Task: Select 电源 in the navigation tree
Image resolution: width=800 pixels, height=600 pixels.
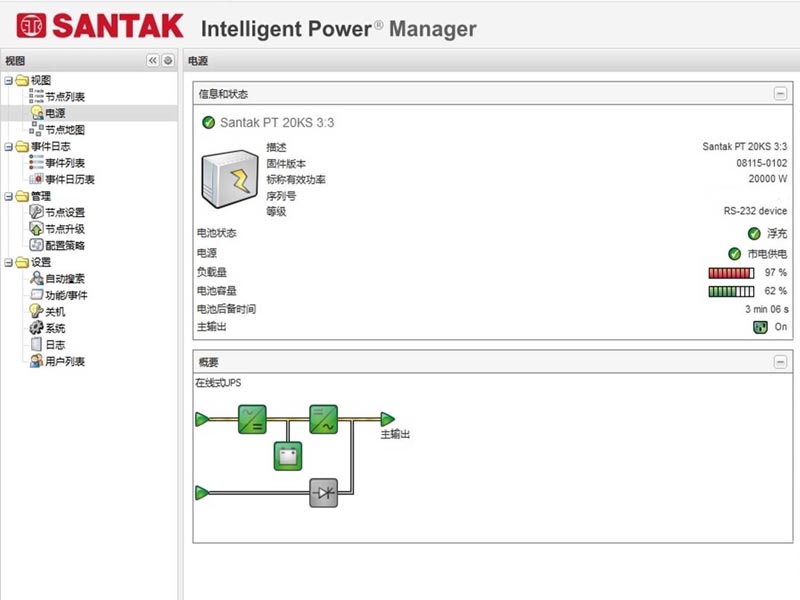Action: [55, 113]
